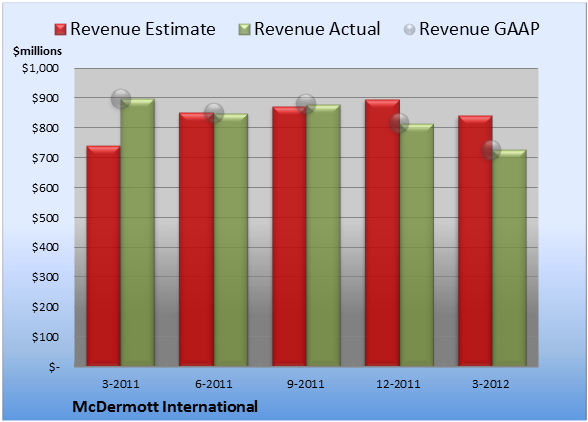Click the red Revenue Estimate legend swatch
Image resolution: width=588 pixels, height=422 pixels.
click(60, 30)
